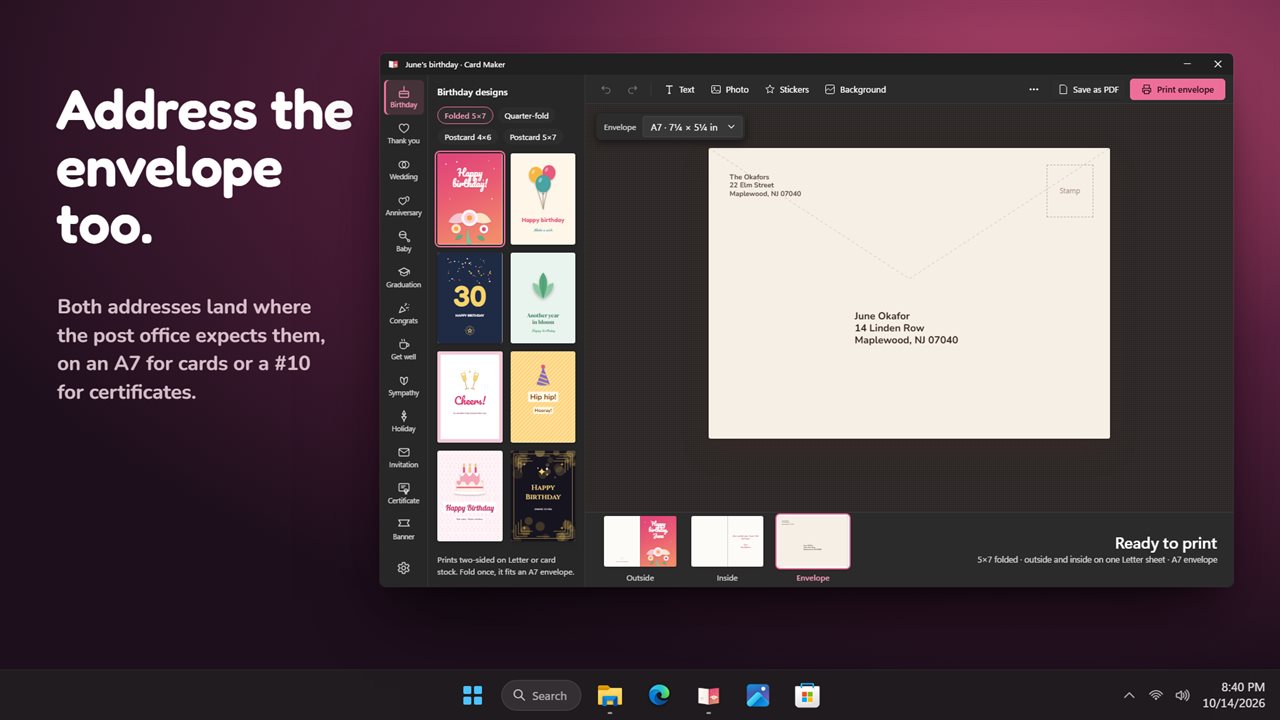Screen dimensions: 1280x720
Task: Select the Another year in bloom design
Action: point(543,298)
